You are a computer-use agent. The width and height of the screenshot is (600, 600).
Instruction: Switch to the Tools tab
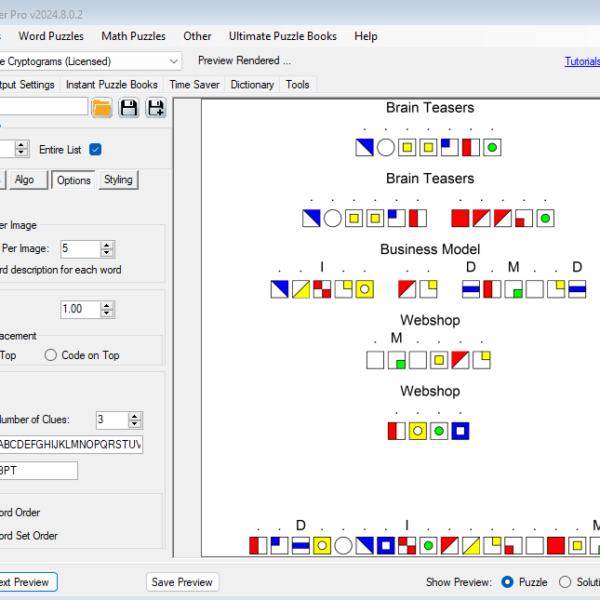tap(297, 85)
